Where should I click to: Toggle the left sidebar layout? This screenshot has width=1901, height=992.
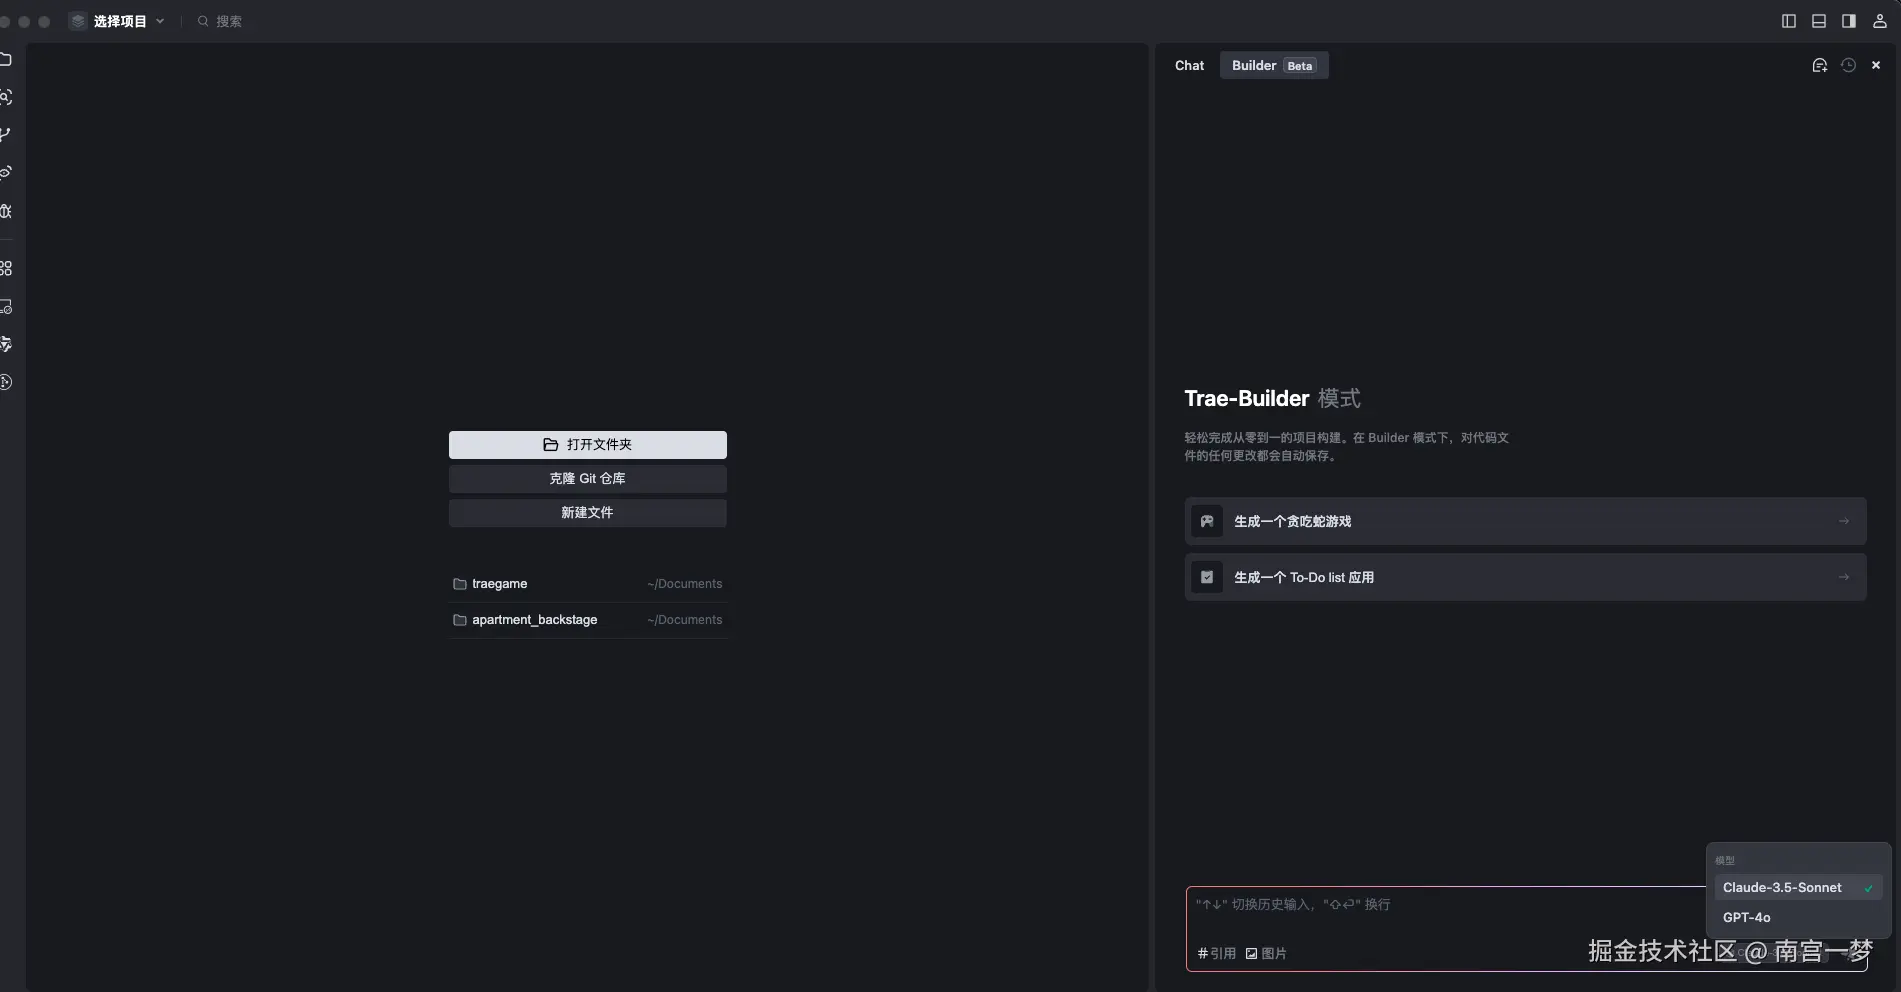pos(1789,21)
